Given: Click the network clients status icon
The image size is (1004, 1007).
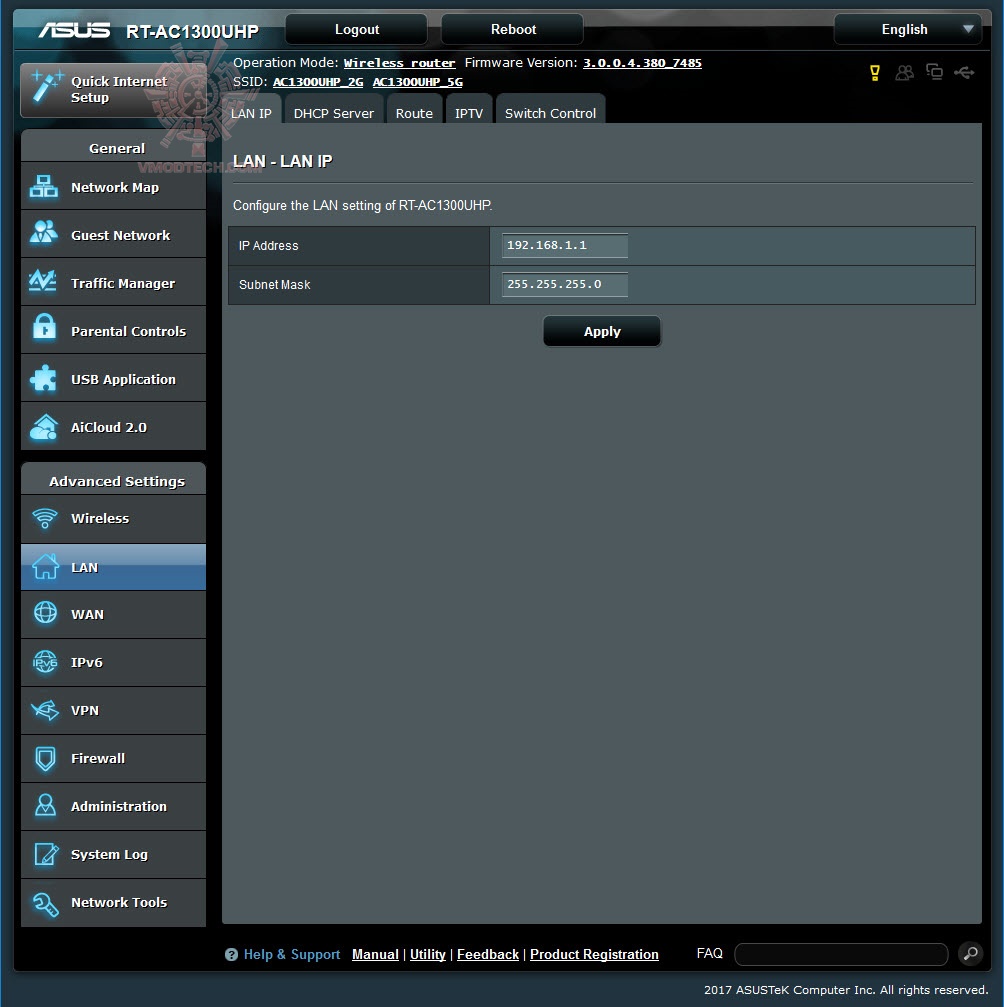Looking at the screenshot, I should [x=934, y=72].
